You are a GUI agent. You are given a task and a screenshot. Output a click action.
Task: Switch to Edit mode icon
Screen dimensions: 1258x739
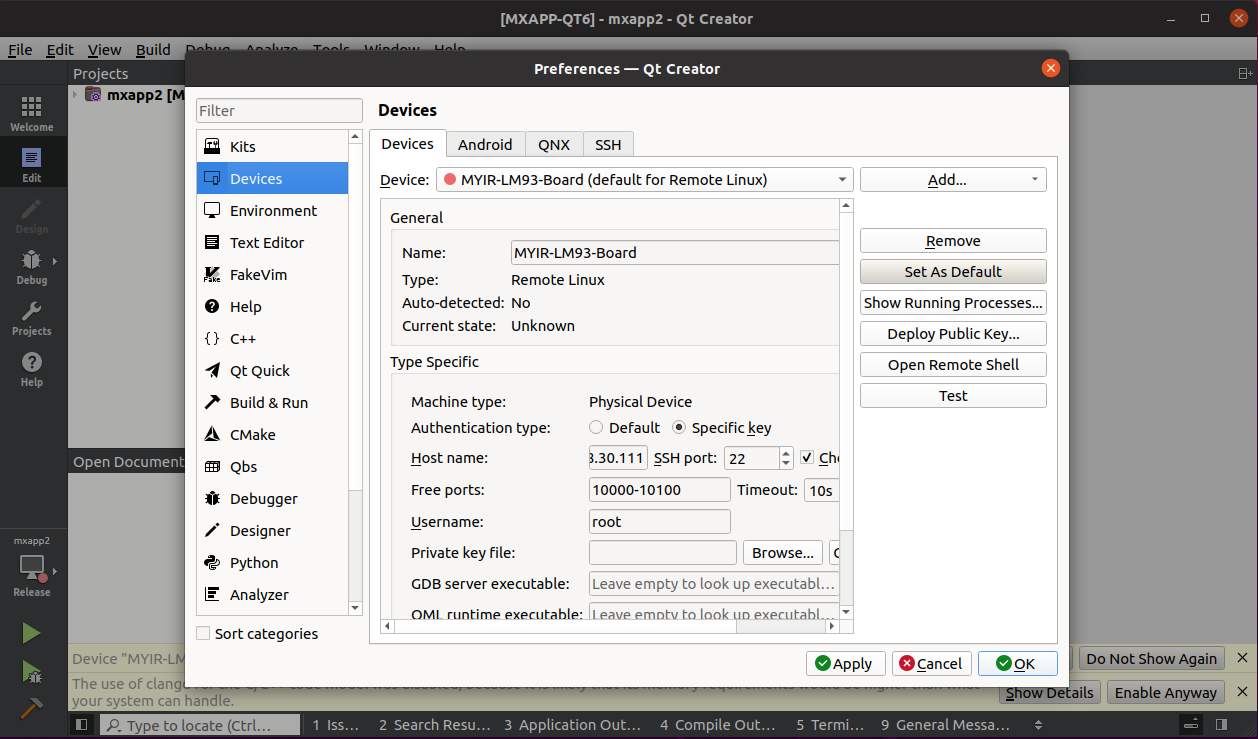pyautogui.click(x=31, y=165)
